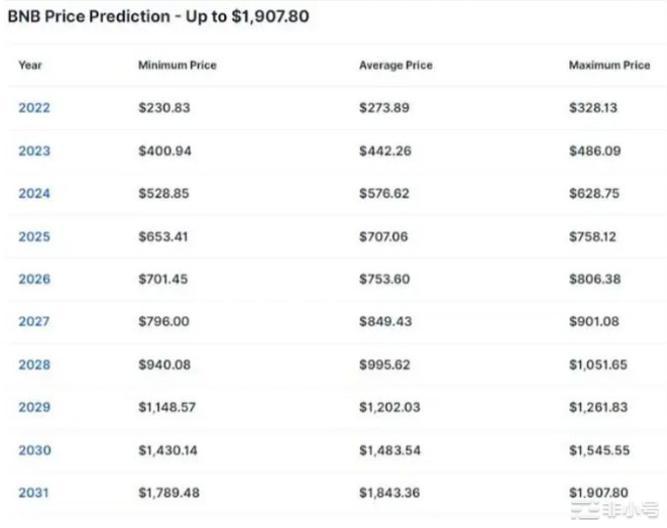Click the 2029 year link
This screenshot has width=667, height=528.
pyautogui.click(x=34, y=407)
